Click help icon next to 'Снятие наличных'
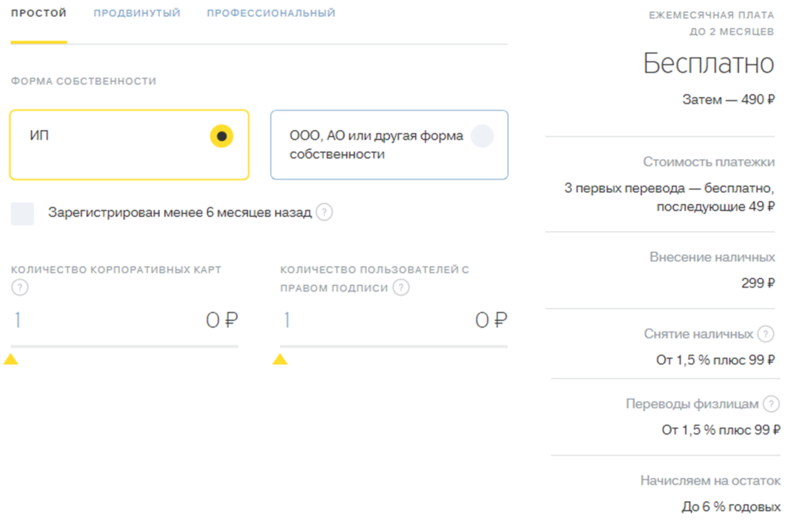The height and width of the screenshot is (529, 800). pyautogui.click(x=766, y=334)
